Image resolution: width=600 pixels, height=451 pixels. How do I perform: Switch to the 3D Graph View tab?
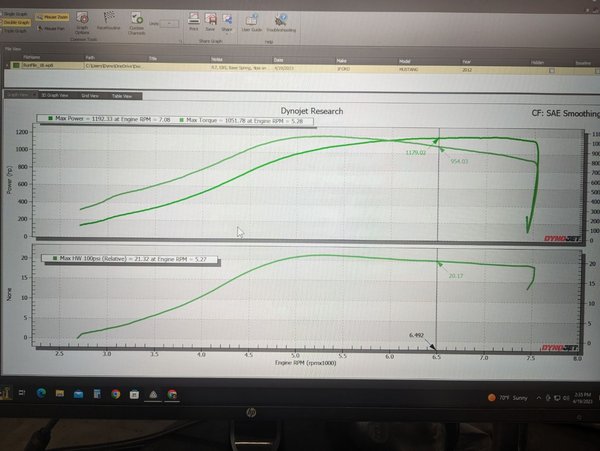click(53, 96)
